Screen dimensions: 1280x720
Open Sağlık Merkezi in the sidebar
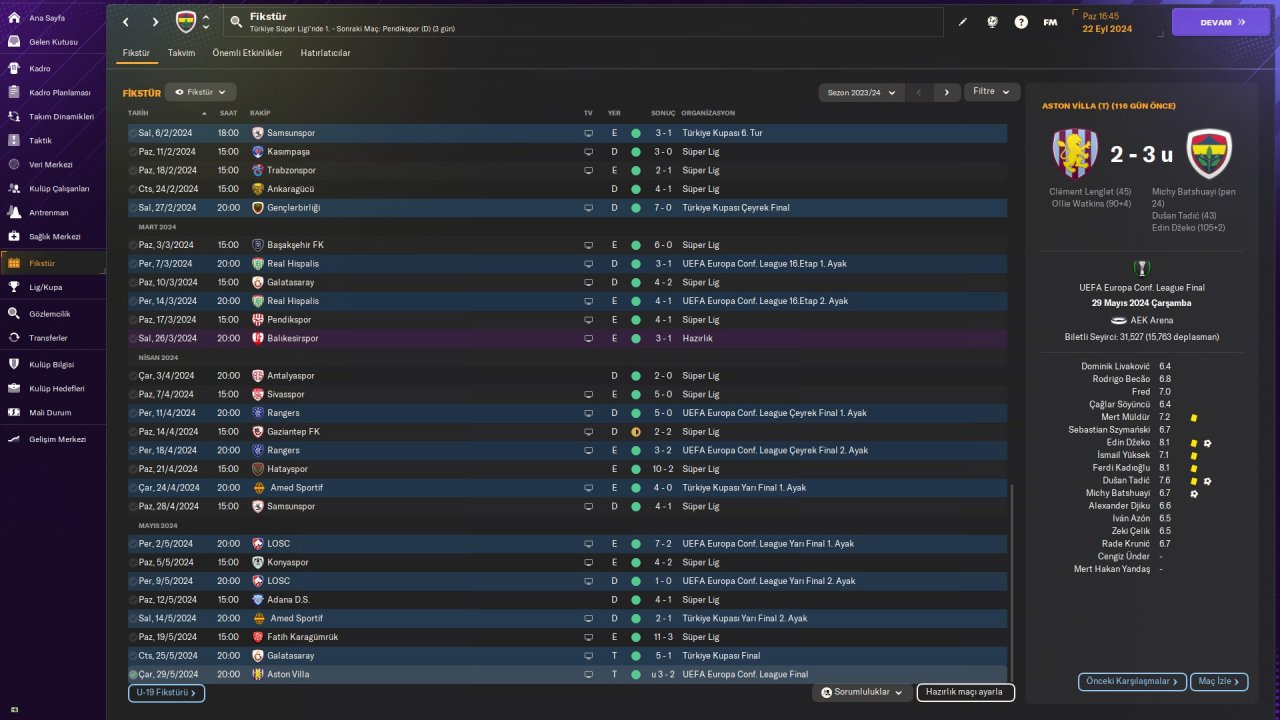tap(52, 237)
